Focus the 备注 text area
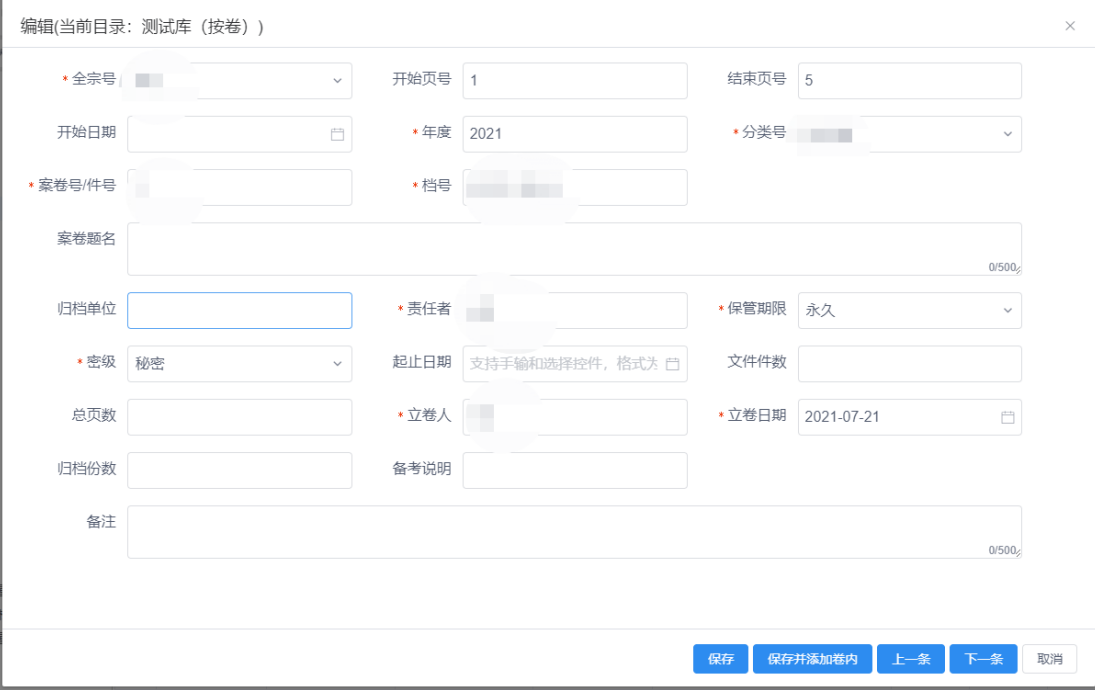This screenshot has width=1095, height=690. (x=573, y=531)
